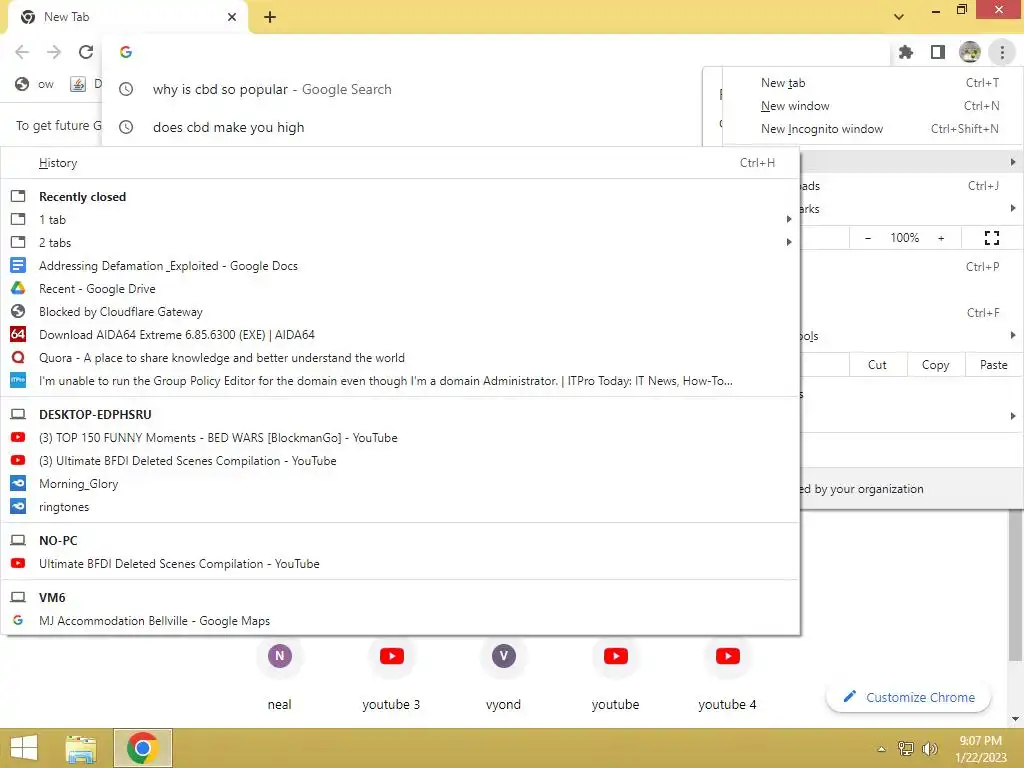The image size is (1024, 768).
Task: Click Copy in the Edit row
Action: (x=935, y=364)
